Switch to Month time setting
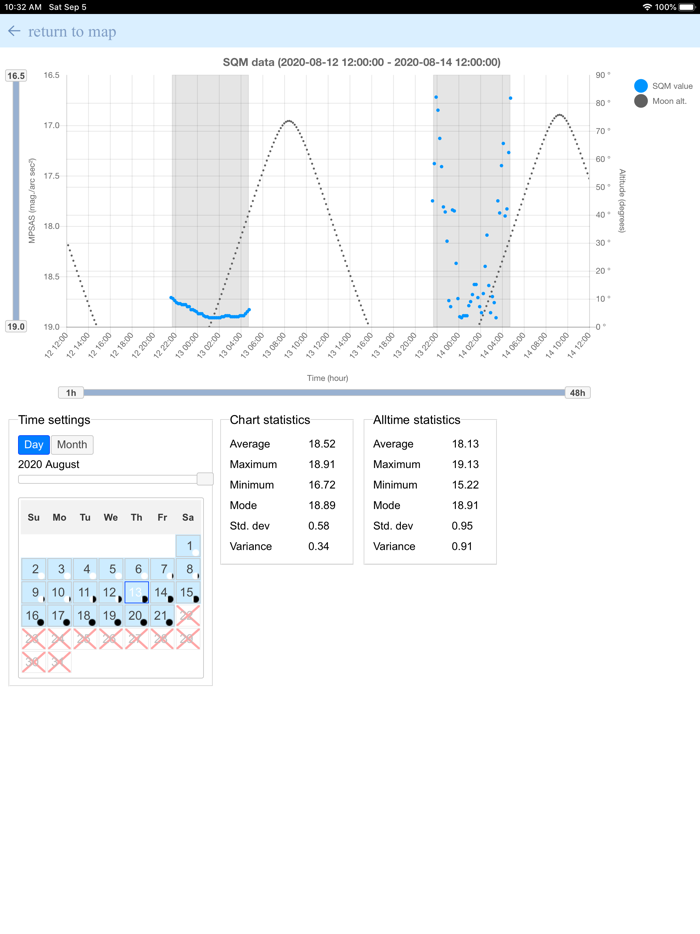This screenshot has height=934, width=700. point(72,444)
